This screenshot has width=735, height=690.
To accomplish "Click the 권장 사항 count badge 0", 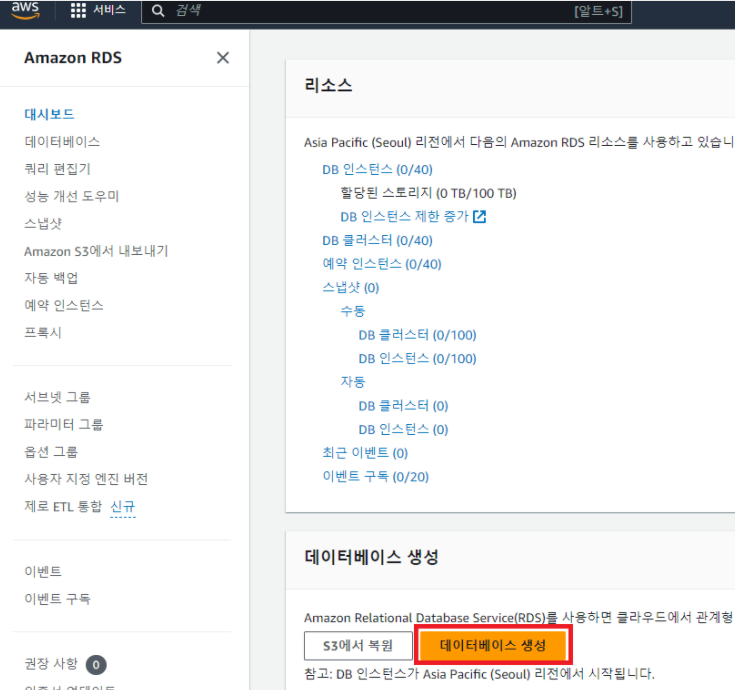I will [x=96, y=665].
